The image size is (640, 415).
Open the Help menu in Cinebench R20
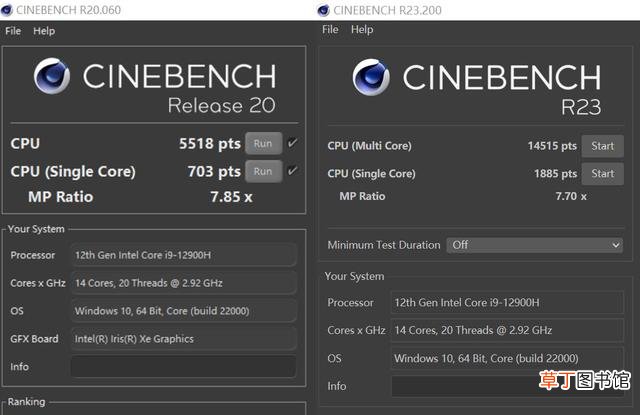coord(44,31)
